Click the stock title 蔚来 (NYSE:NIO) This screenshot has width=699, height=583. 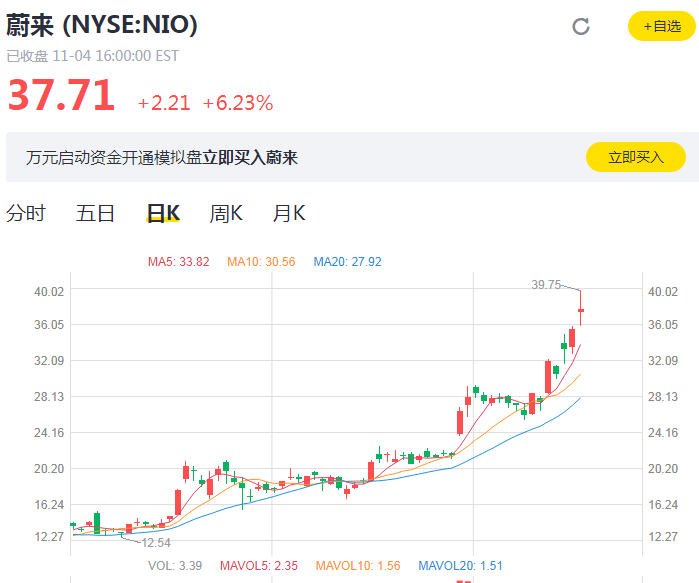(x=102, y=25)
